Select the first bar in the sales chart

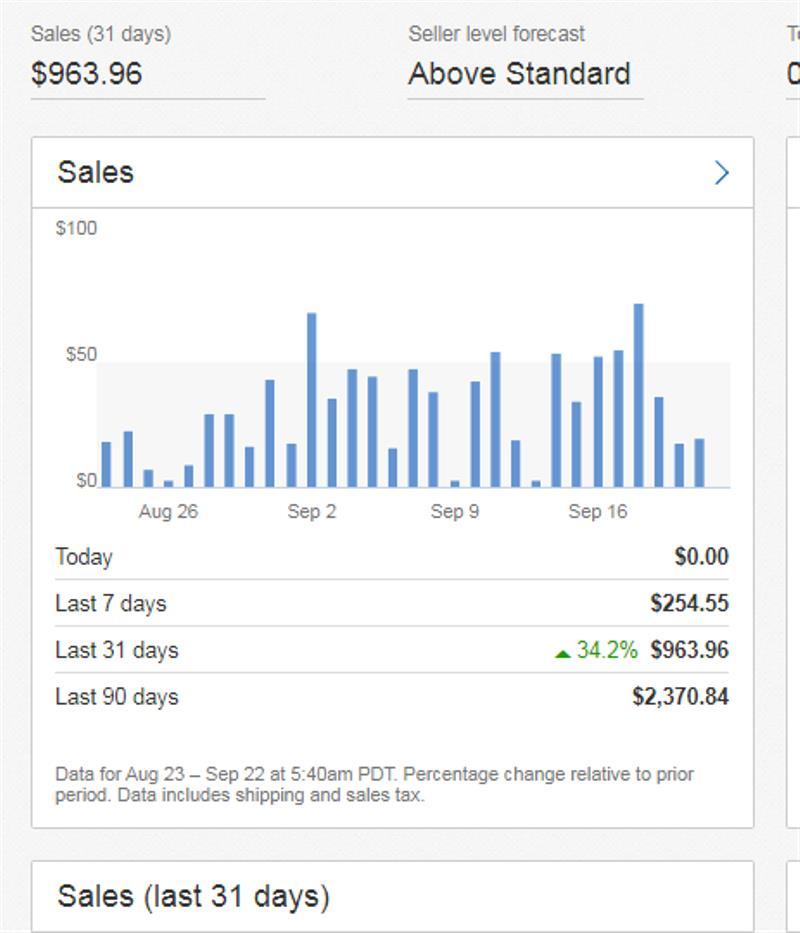(105, 463)
